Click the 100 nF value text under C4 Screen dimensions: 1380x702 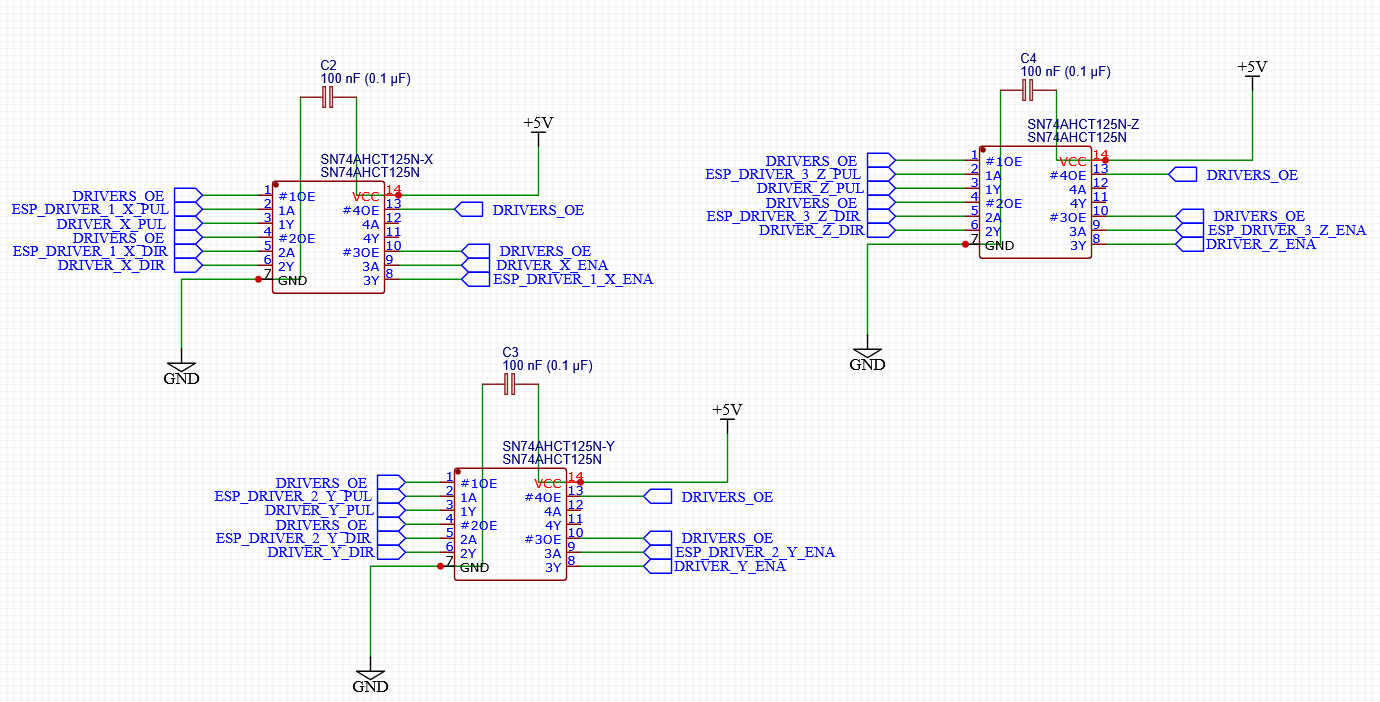1065,72
